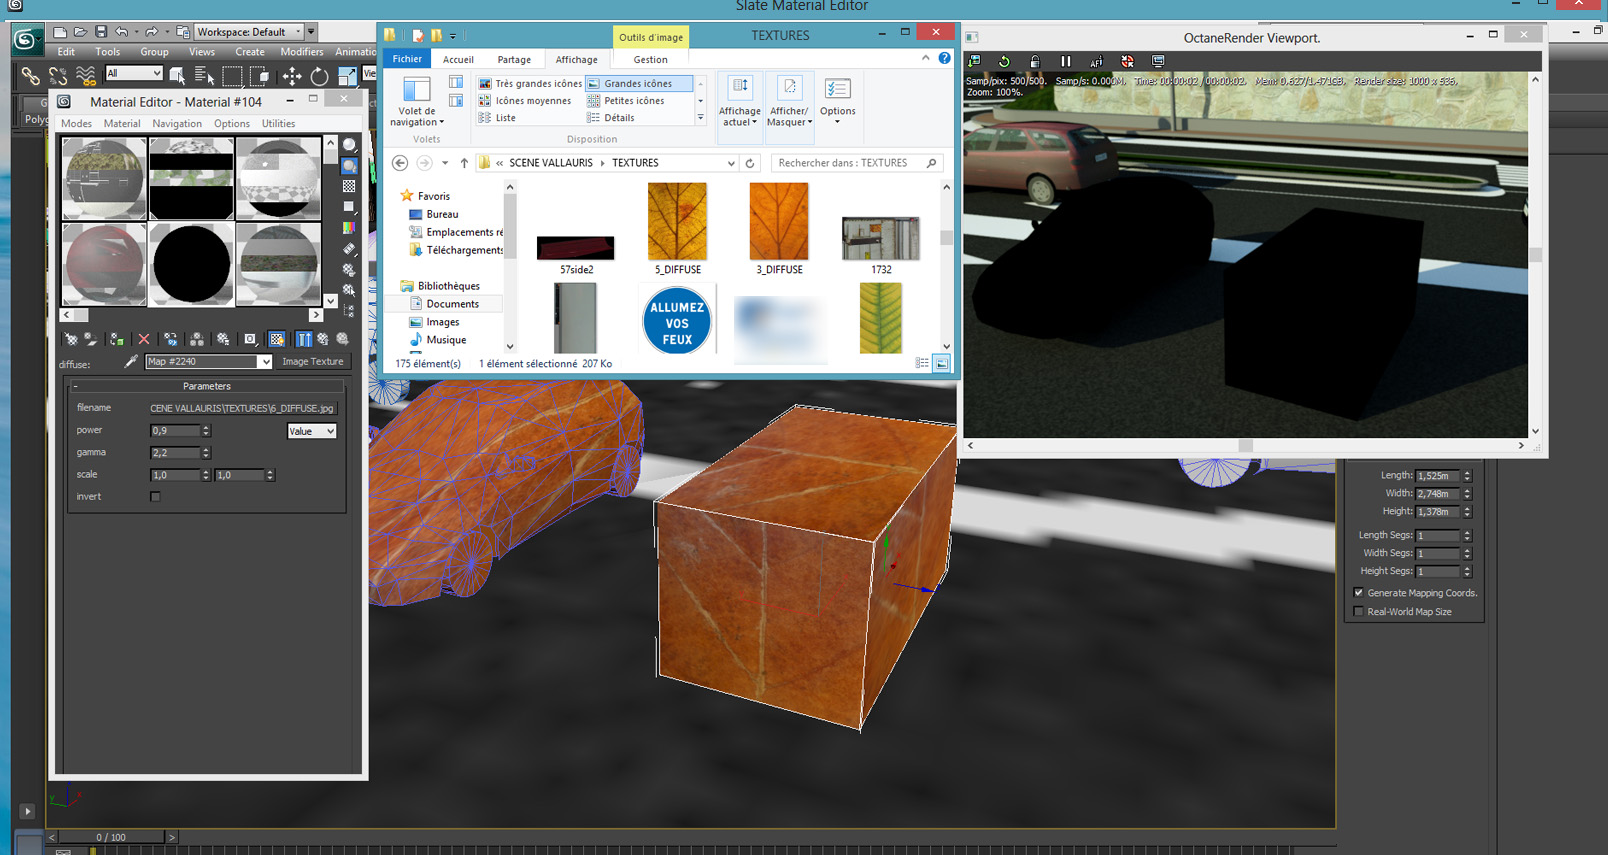
Task: Click the Height value field showing 1,378m
Action: (x=1439, y=512)
